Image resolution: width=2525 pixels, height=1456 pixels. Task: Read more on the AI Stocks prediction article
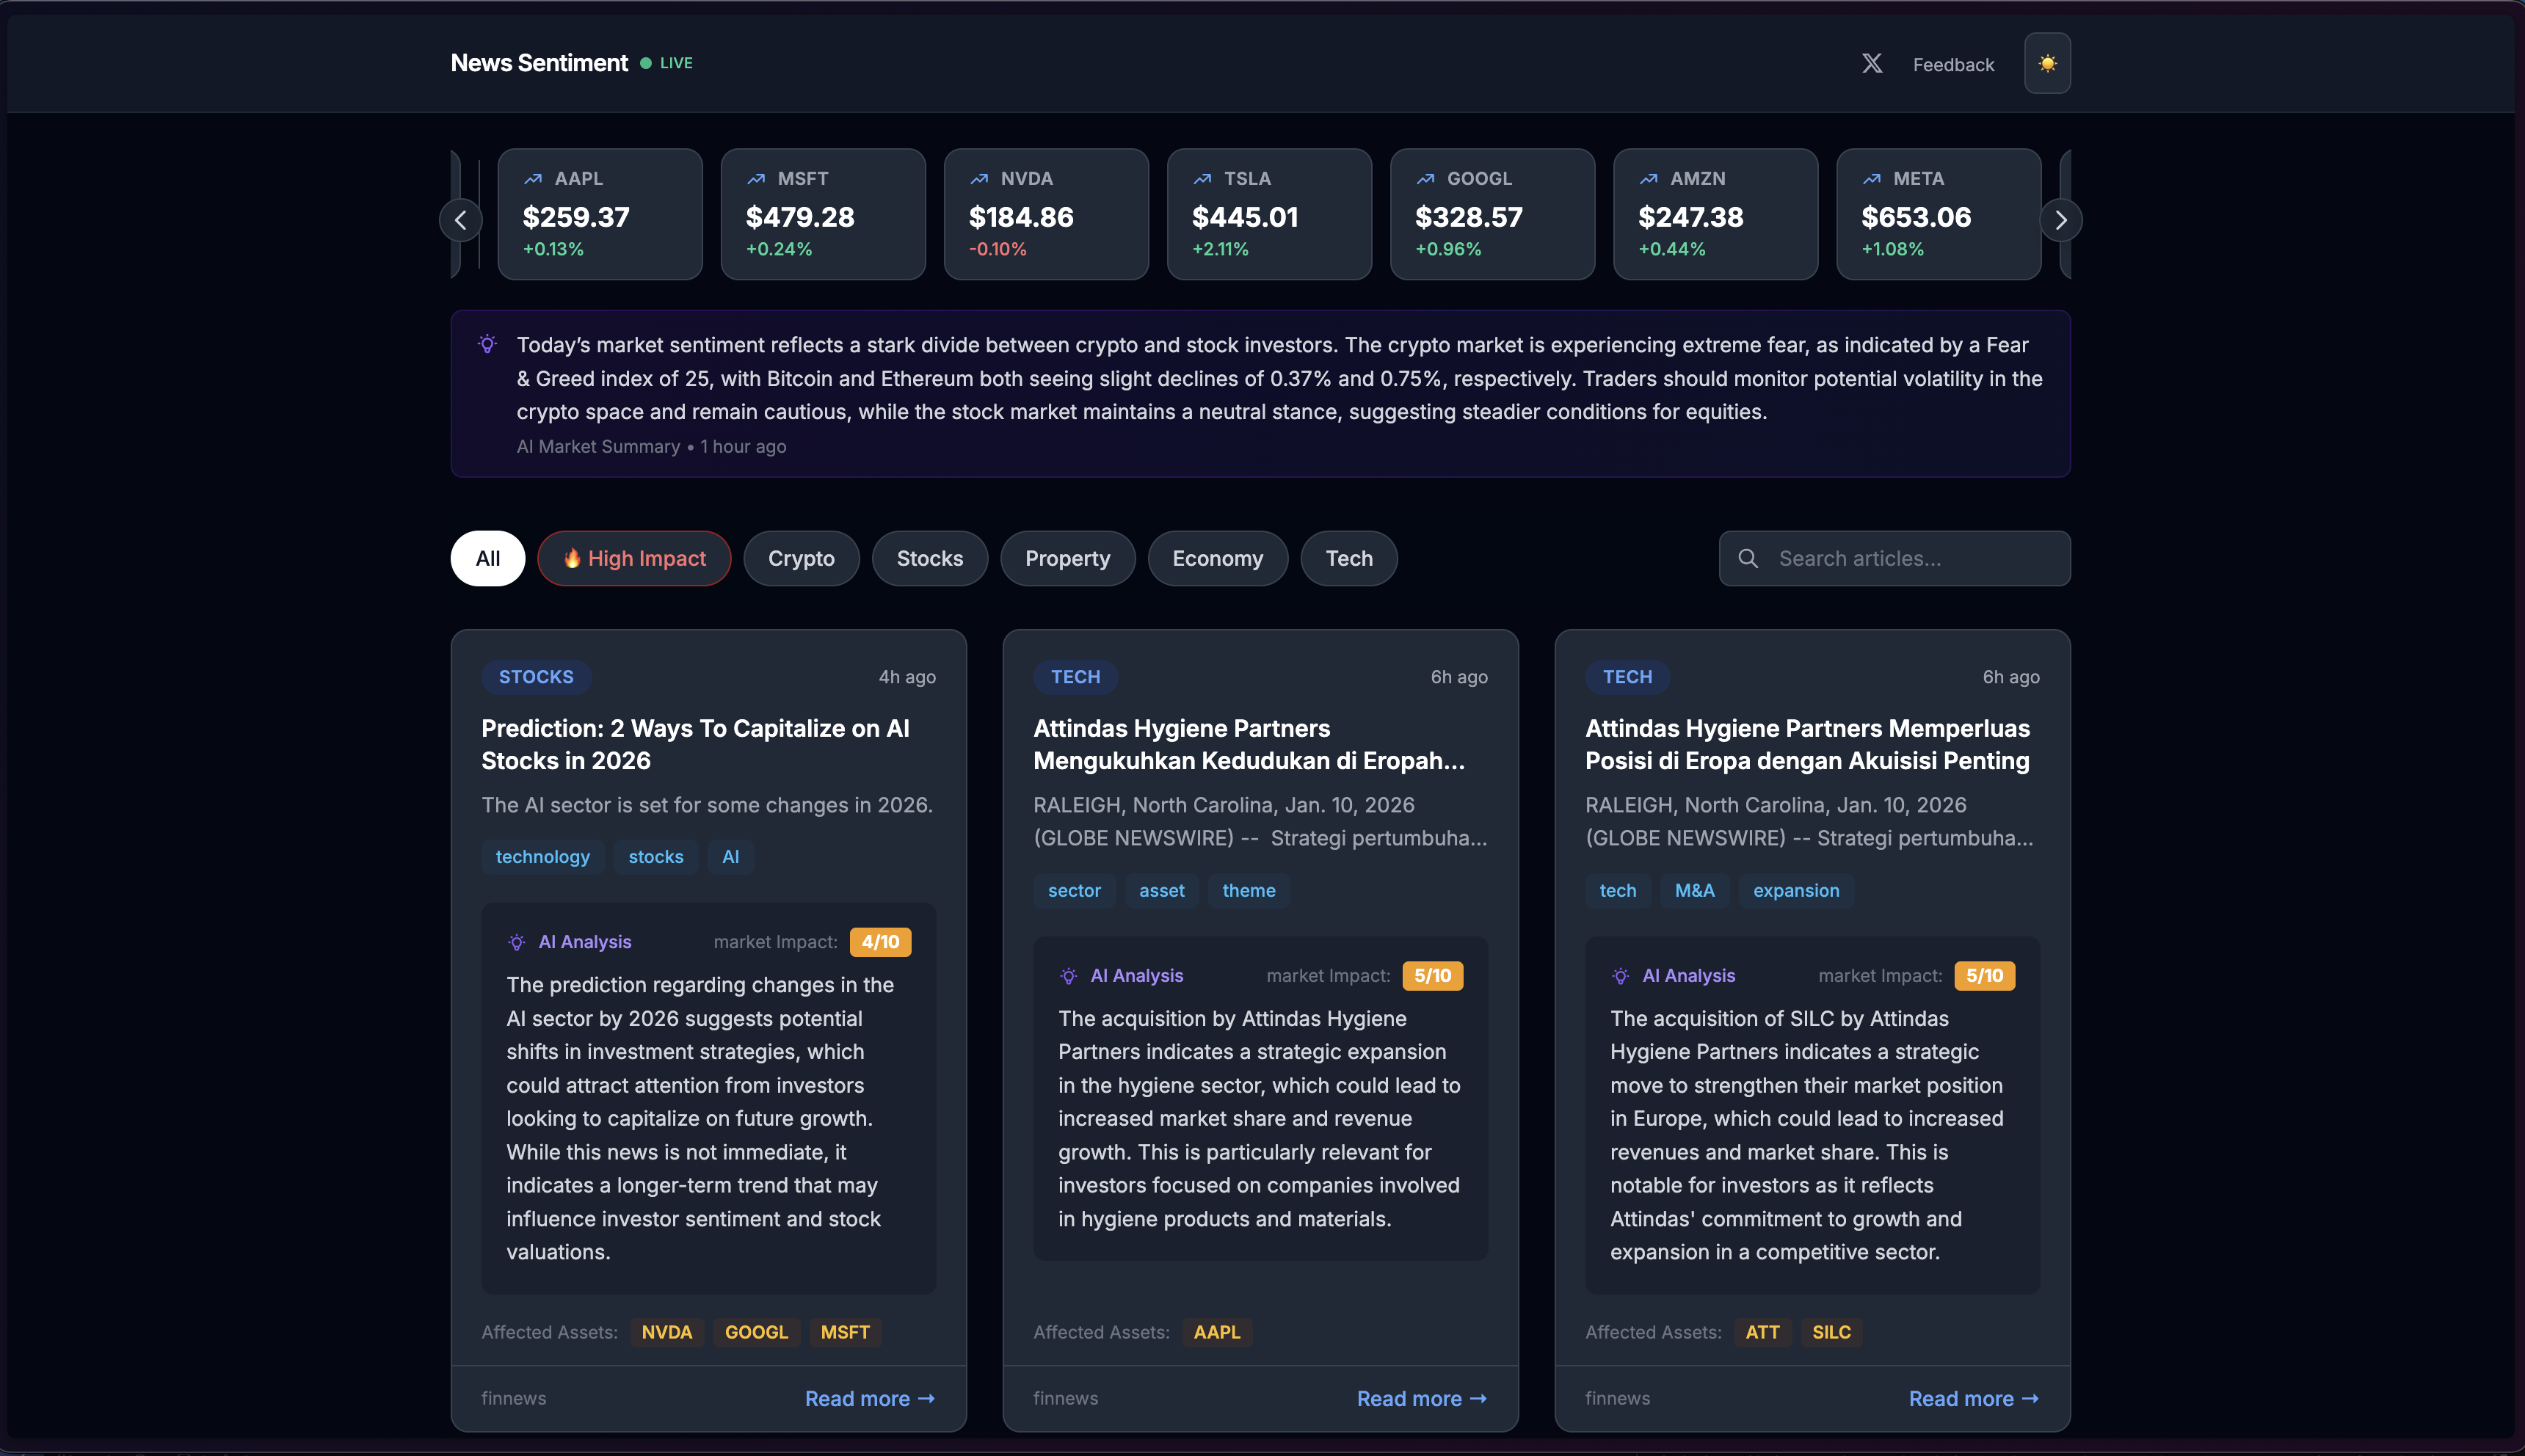(869, 1398)
